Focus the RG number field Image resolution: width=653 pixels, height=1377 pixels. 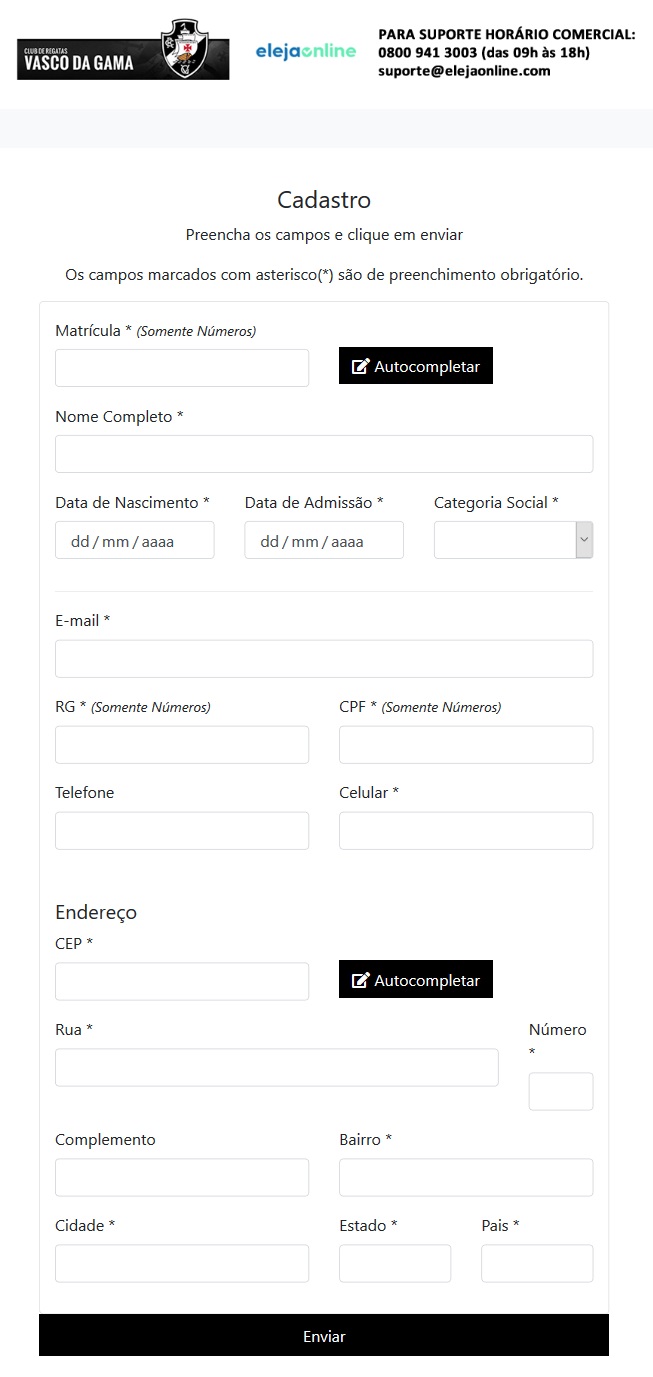[x=182, y=745]
